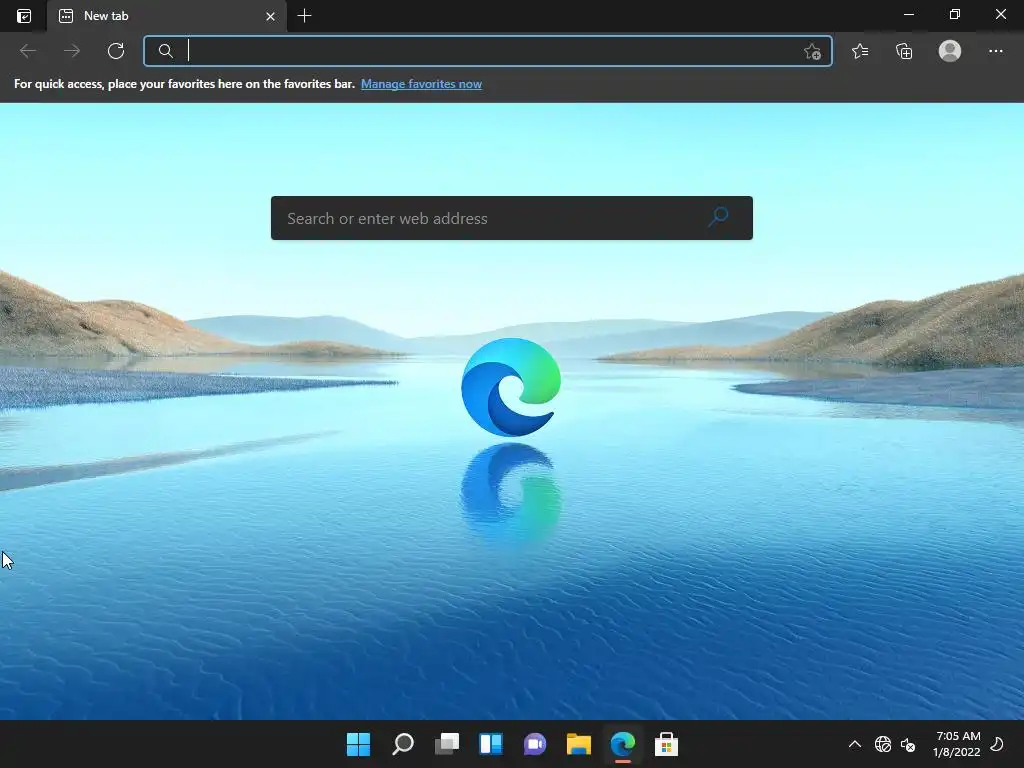Click the blue search icon in page search box

pyautogui.click(x=718, y=217)
